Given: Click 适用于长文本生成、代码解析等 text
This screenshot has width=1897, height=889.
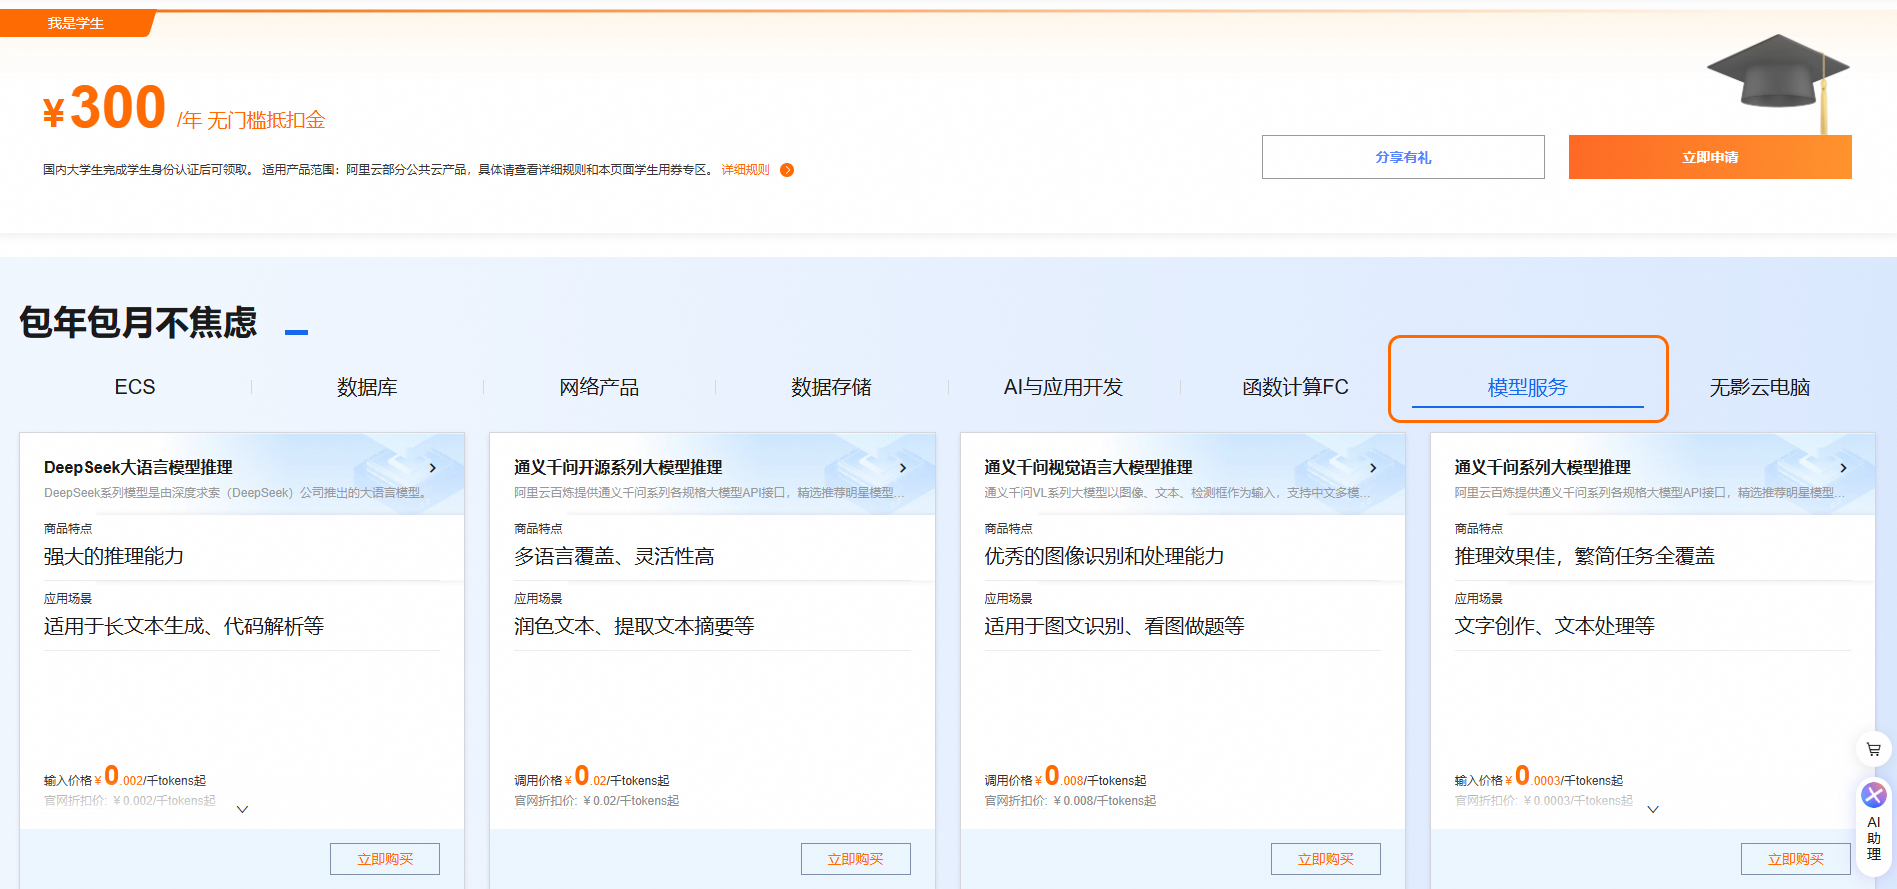Looking at the screenshot, I should [x=184, y=626].
